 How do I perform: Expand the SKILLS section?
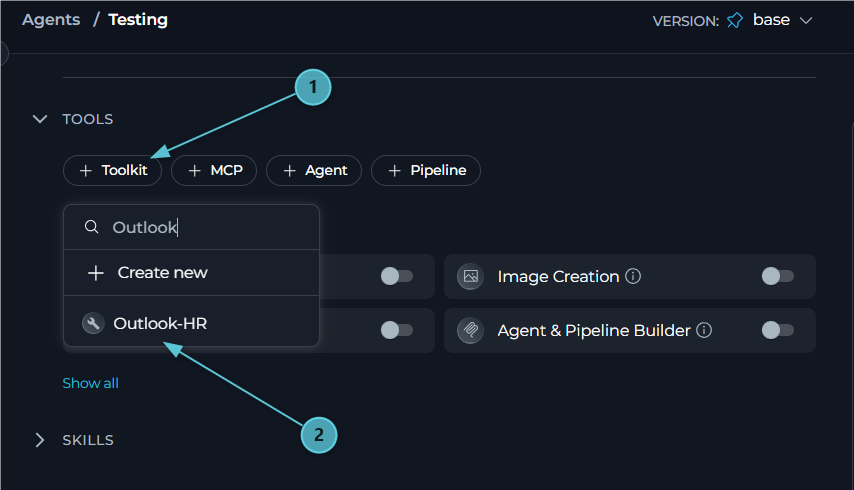click(40, 440)
